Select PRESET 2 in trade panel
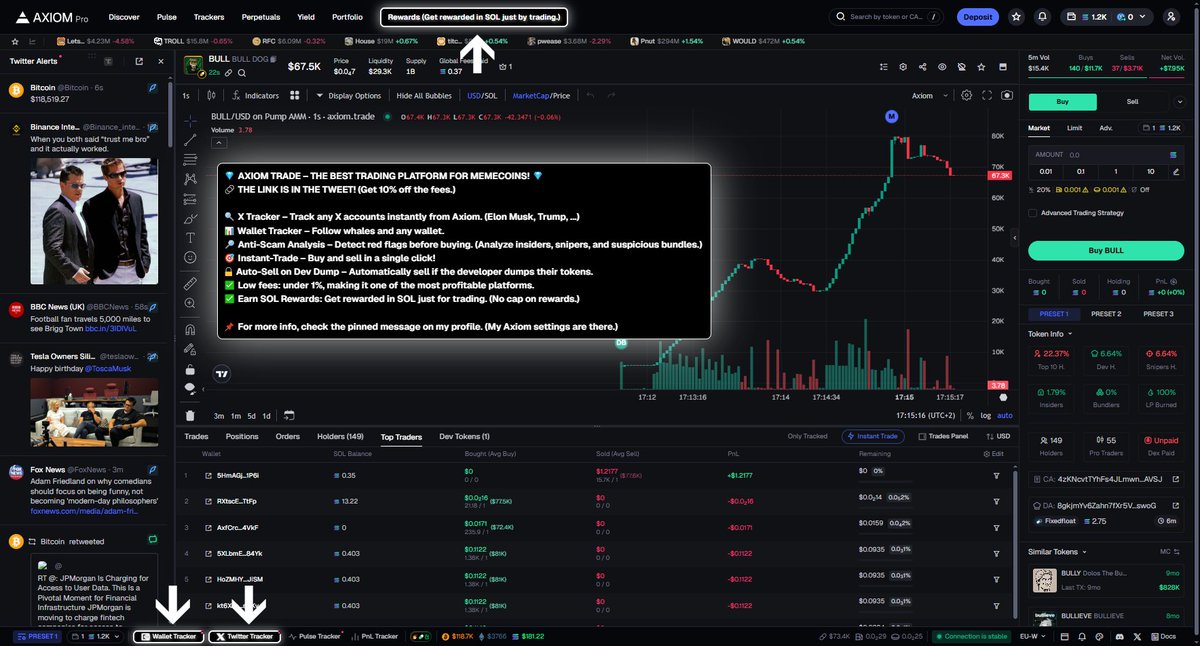 click(x=1106, y=314)
